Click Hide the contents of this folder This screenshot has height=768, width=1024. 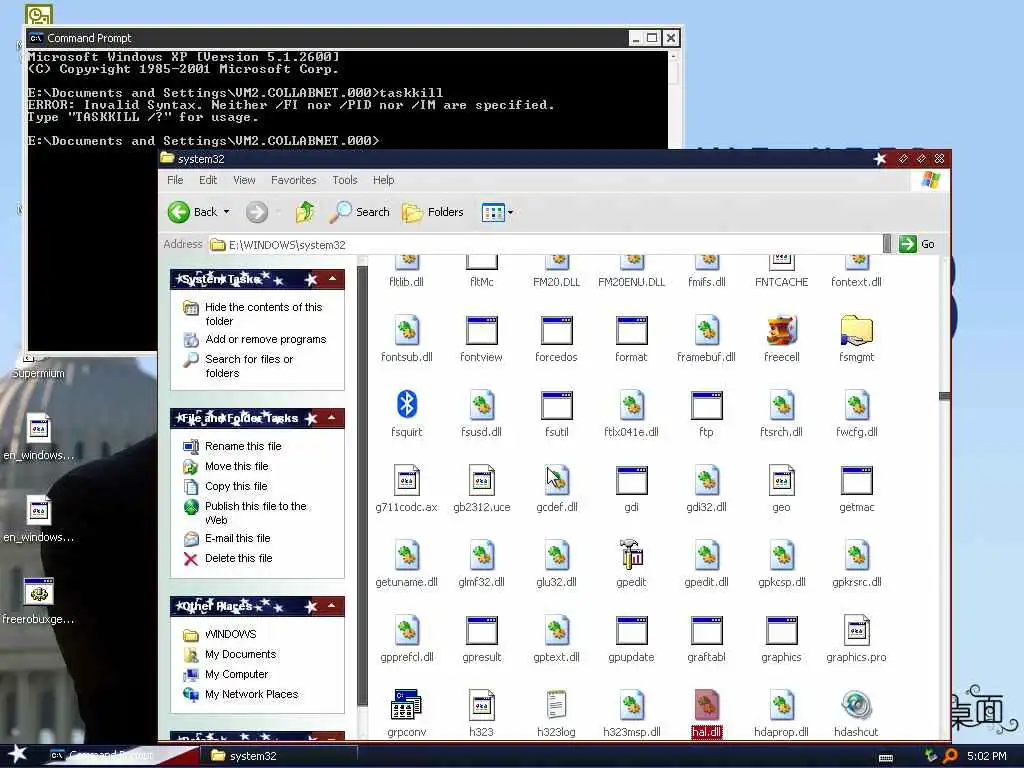coord(263,314)
